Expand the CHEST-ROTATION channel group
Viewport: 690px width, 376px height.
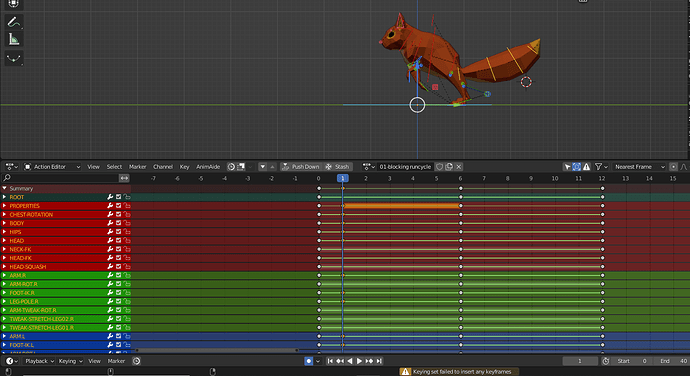click(4, 214)
